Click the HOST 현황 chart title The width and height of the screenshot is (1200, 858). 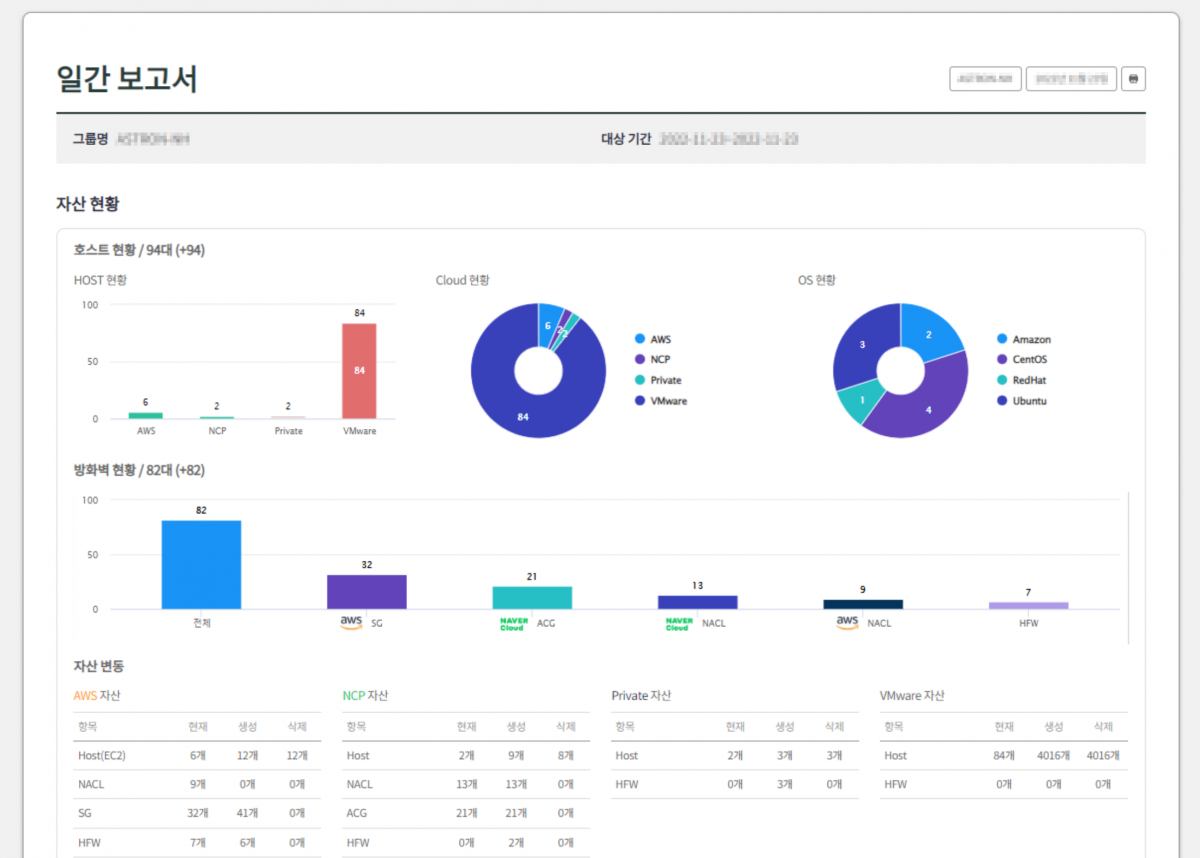(x=100, y=280)
